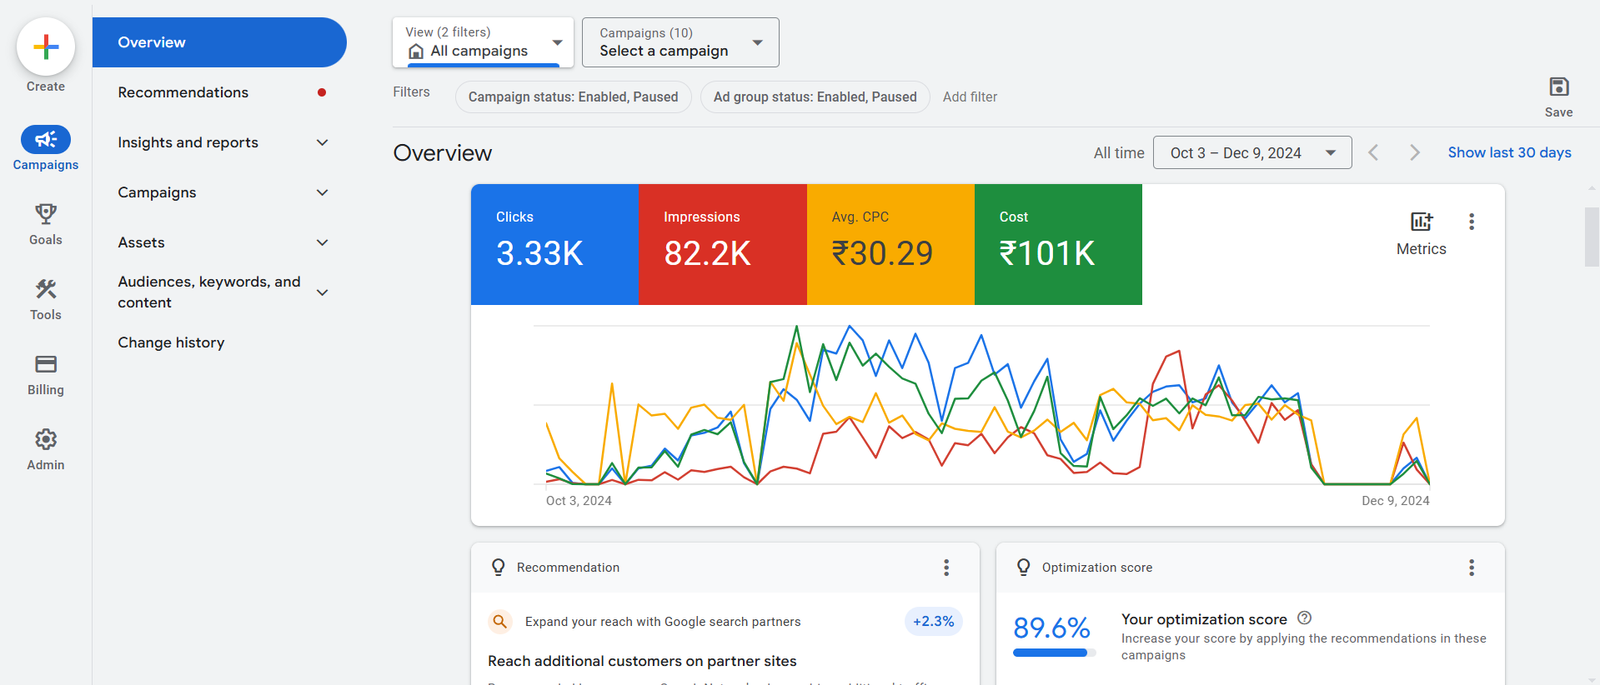Viewport: 1600px width, 685px height.
Task: Go to previous date range arrow
Action: click(x=1373, y=152)
